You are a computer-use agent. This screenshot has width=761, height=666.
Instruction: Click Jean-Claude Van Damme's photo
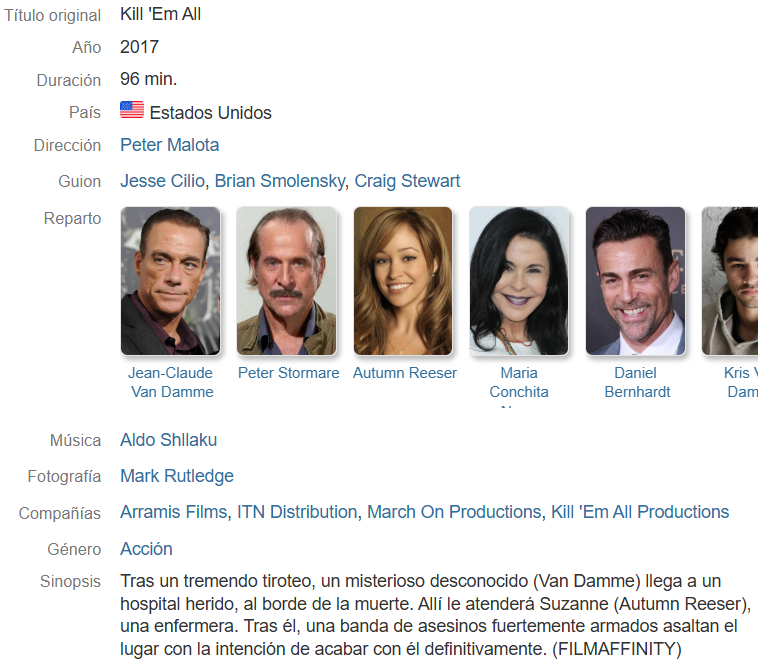[x=170, y=281]
